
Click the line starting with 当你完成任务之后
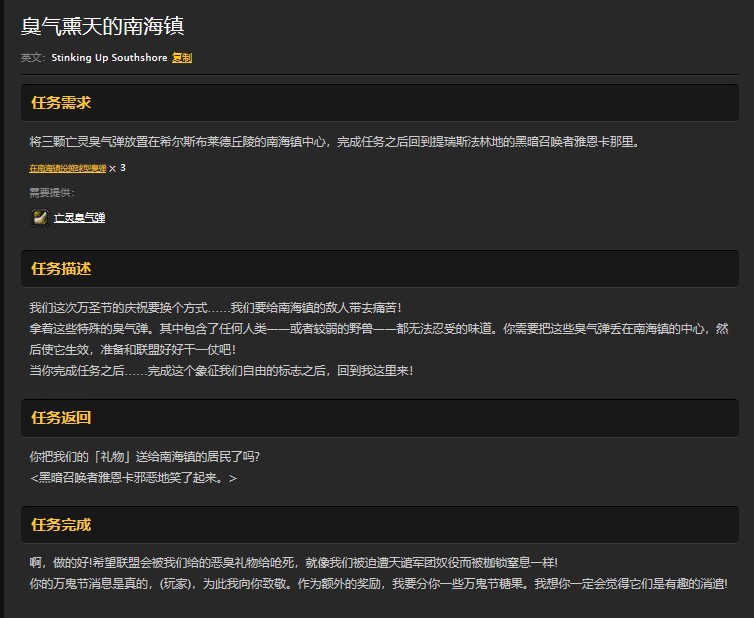pyautogui.click(x=220, y=370)
